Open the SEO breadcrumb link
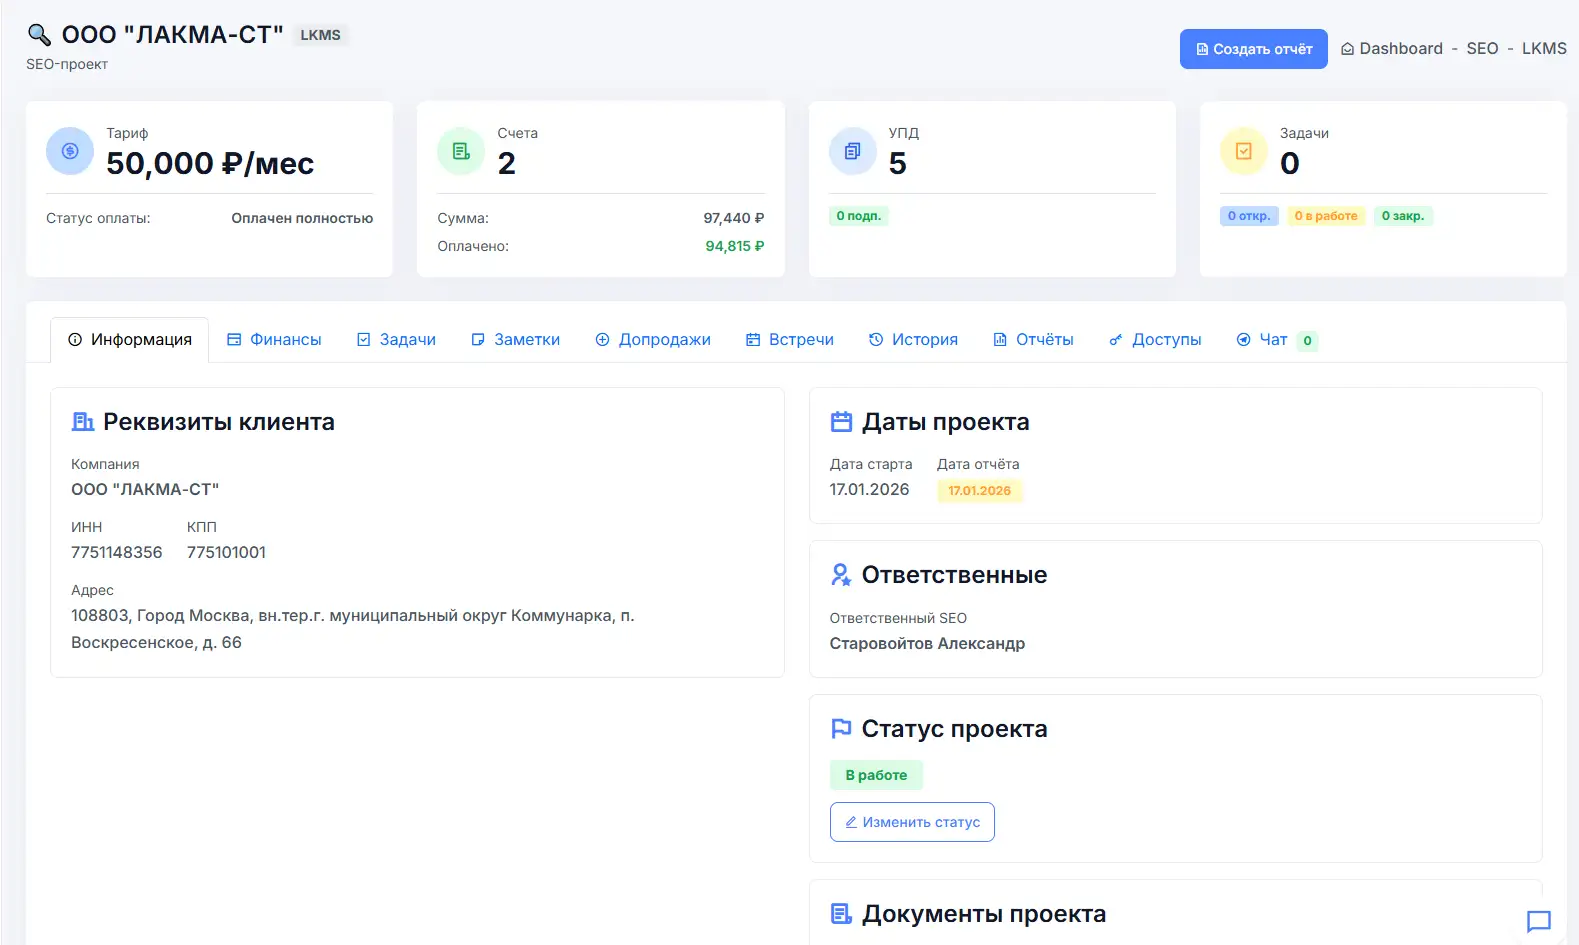 coord(1482,49)
